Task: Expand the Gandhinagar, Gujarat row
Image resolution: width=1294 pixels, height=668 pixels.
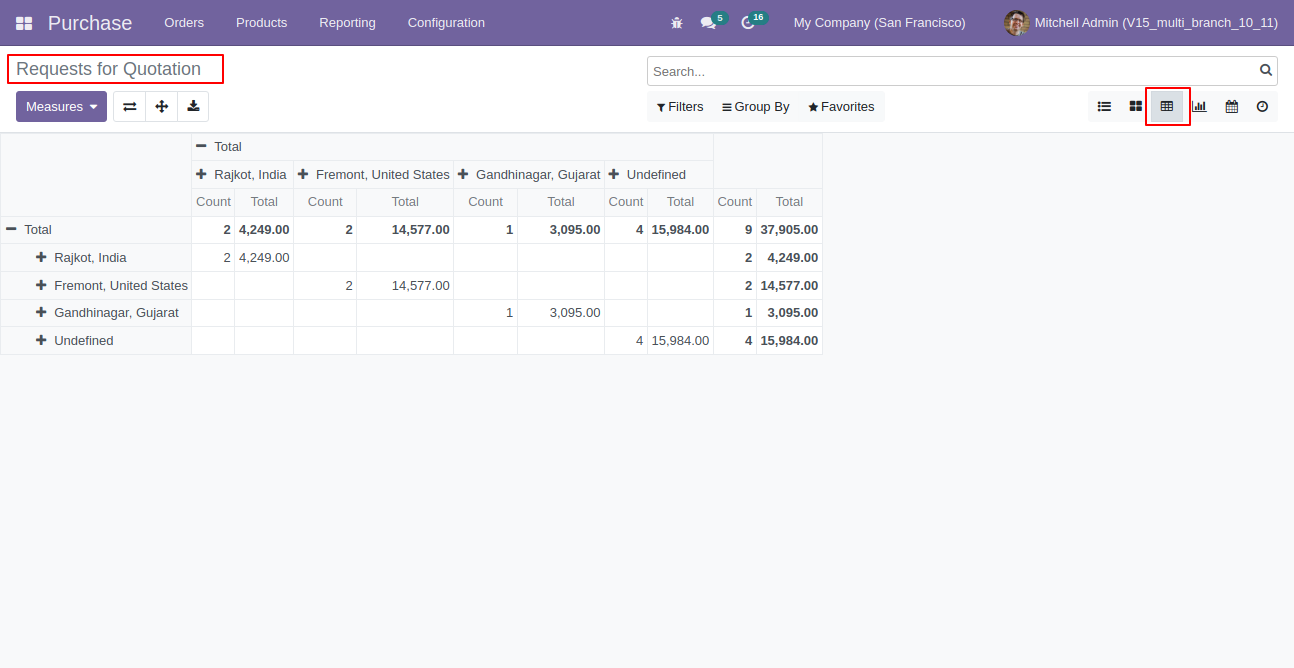Action: (96, 313)
